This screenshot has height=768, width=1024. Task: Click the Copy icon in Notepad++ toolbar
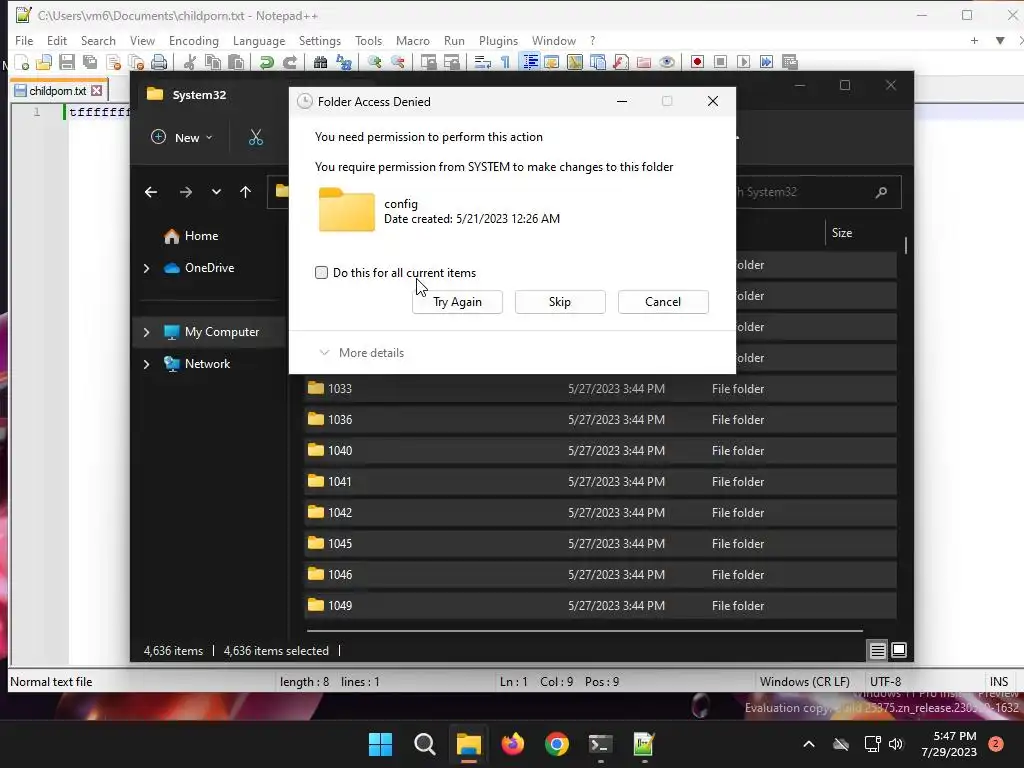pos(213,62)
